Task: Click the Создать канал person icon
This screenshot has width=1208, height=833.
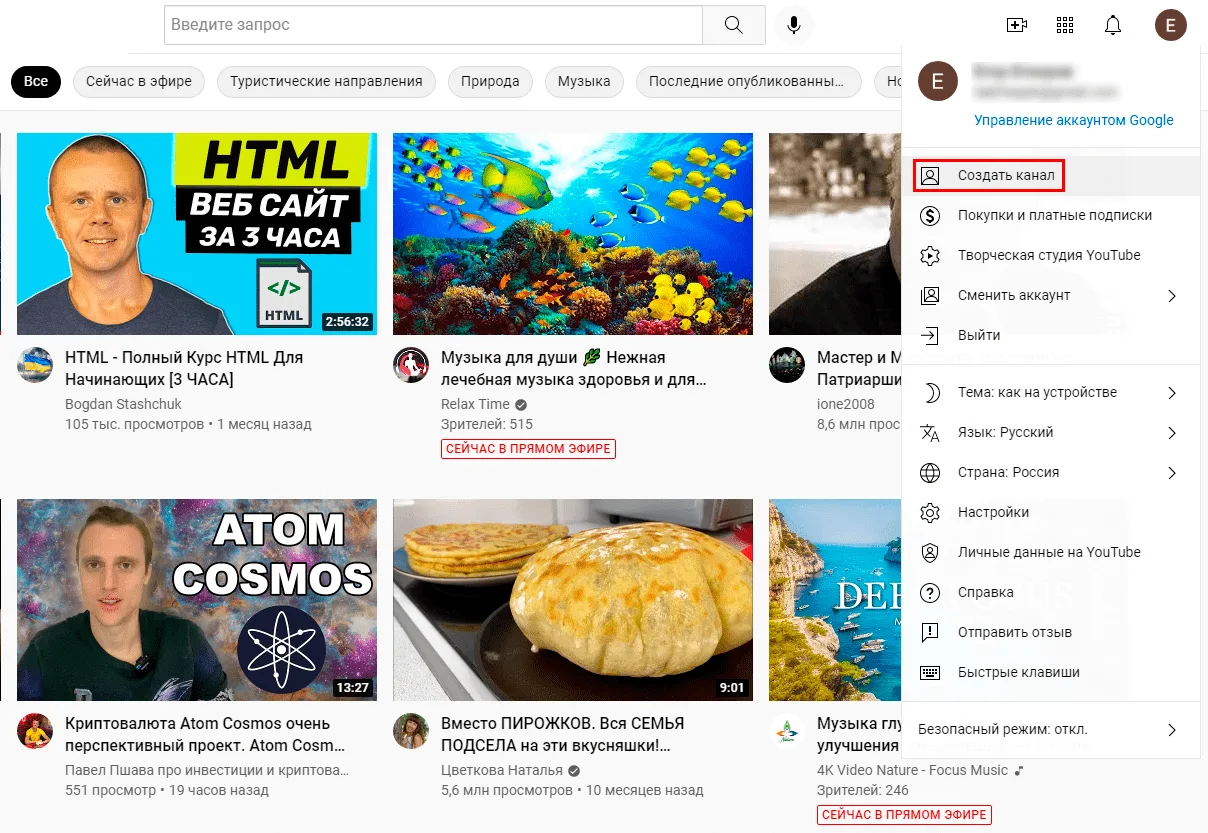Action: coord(930,176)
